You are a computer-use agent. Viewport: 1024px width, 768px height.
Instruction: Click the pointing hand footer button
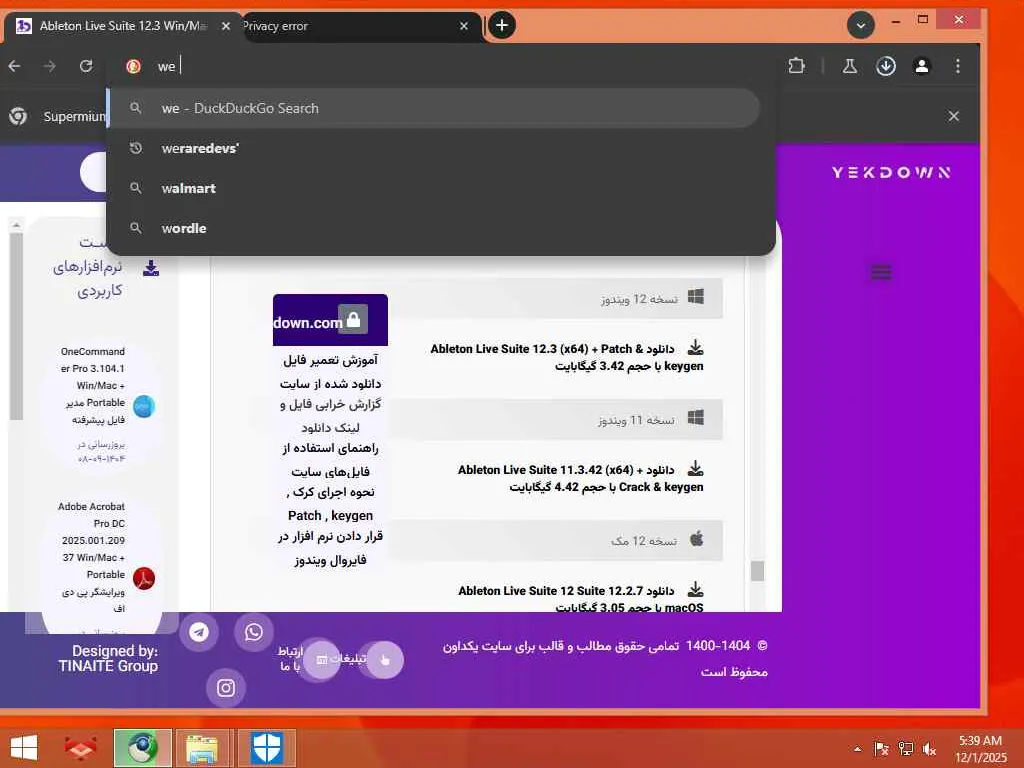[385, 660]
